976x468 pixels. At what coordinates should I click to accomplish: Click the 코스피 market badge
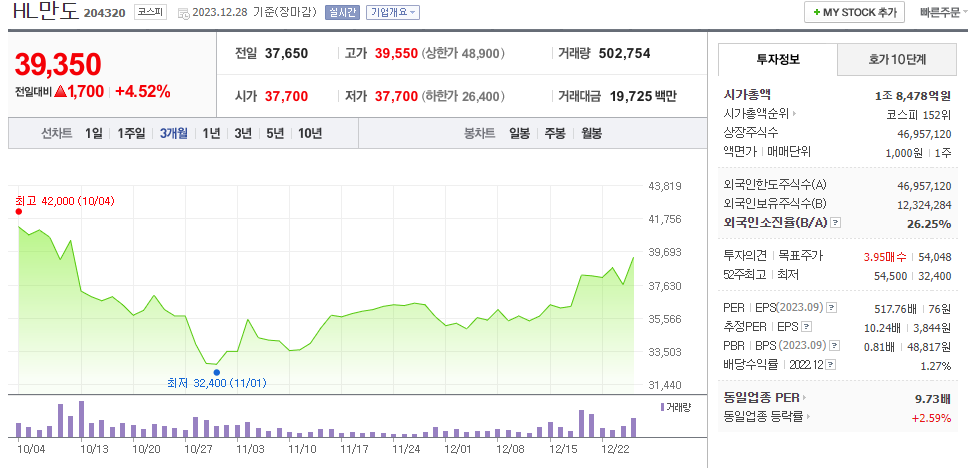[x=151, y=12]
